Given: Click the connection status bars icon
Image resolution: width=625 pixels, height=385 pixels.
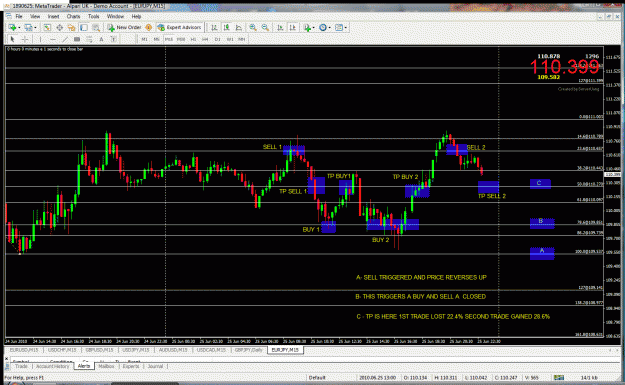Looking at the screenshot, I should click(x=559, y=377).
